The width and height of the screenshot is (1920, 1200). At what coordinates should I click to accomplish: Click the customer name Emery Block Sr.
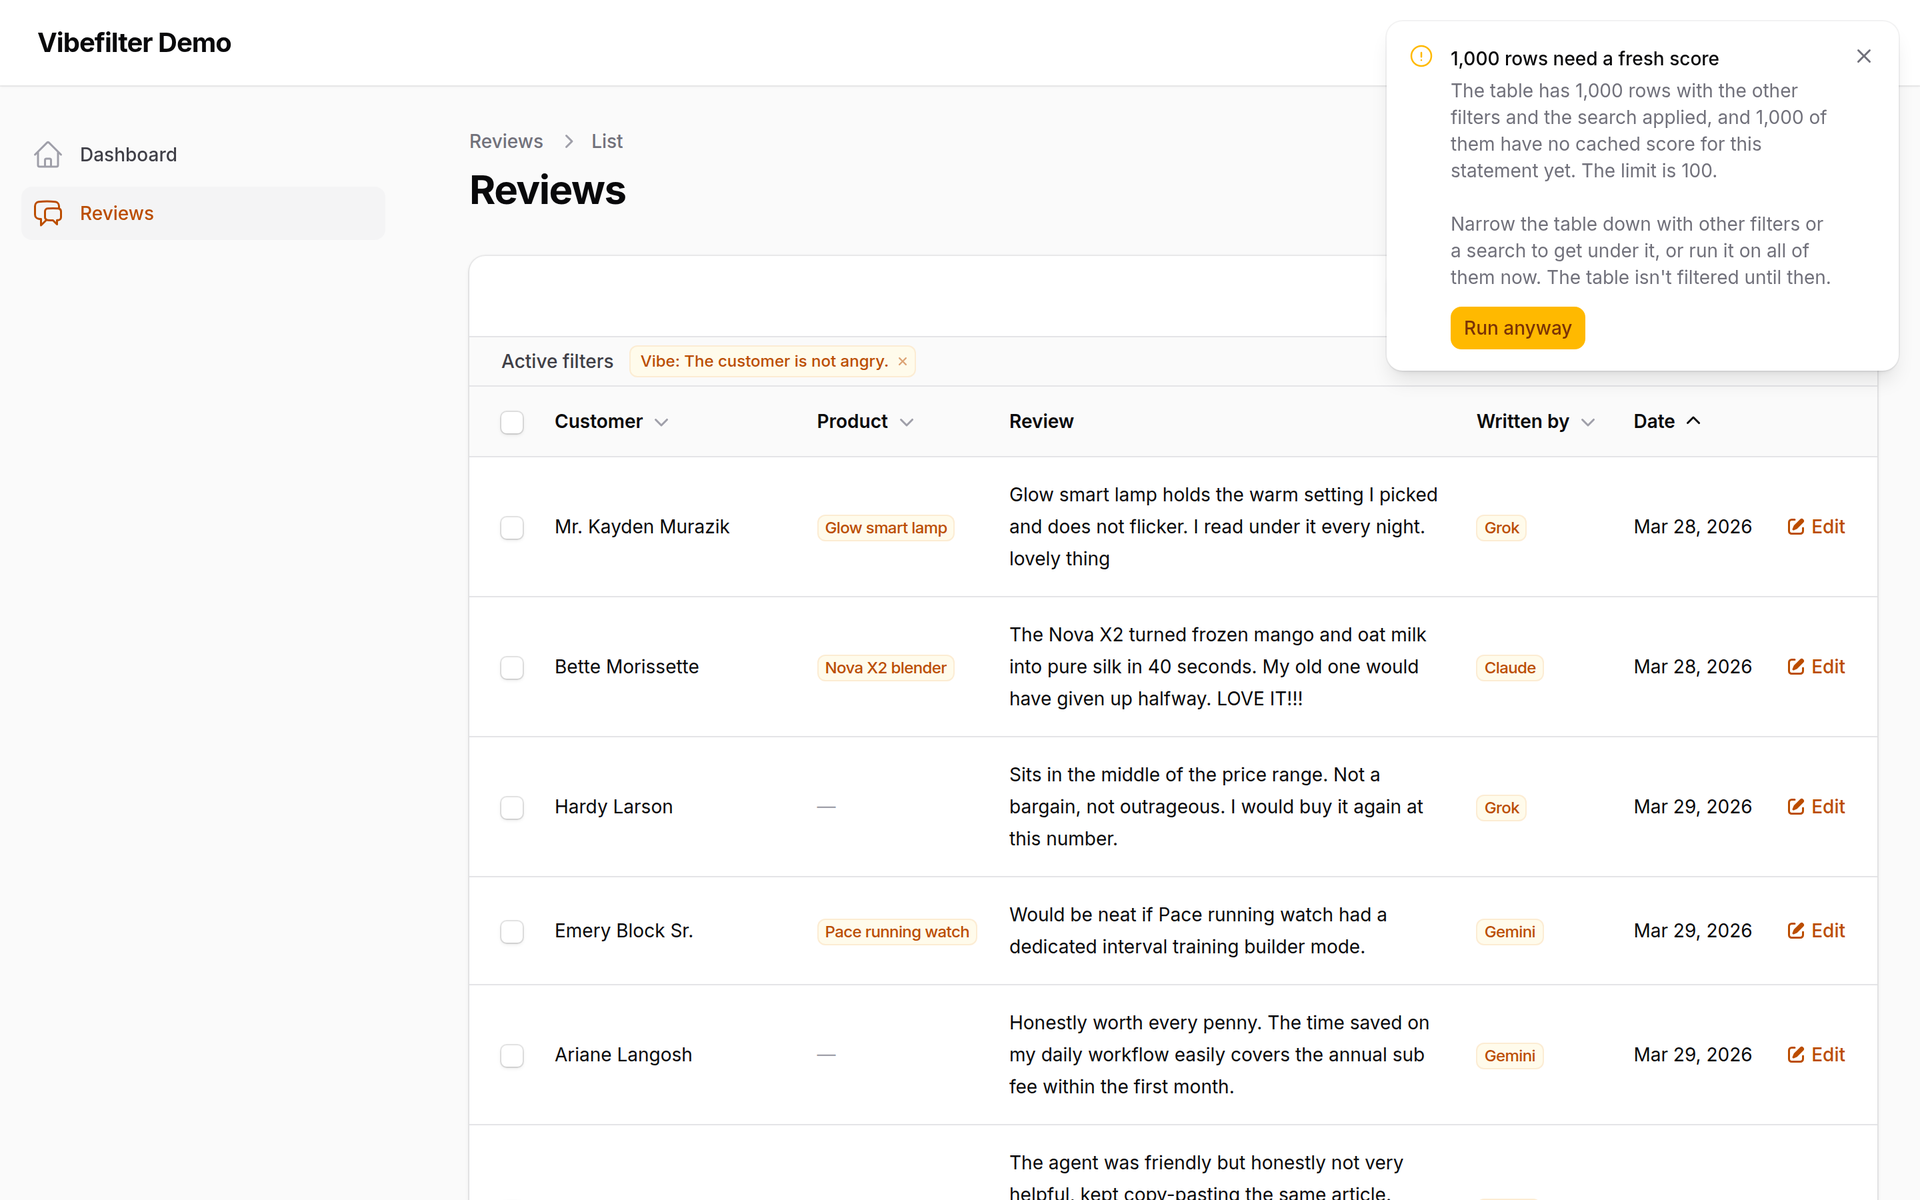[x=624, y=931]
